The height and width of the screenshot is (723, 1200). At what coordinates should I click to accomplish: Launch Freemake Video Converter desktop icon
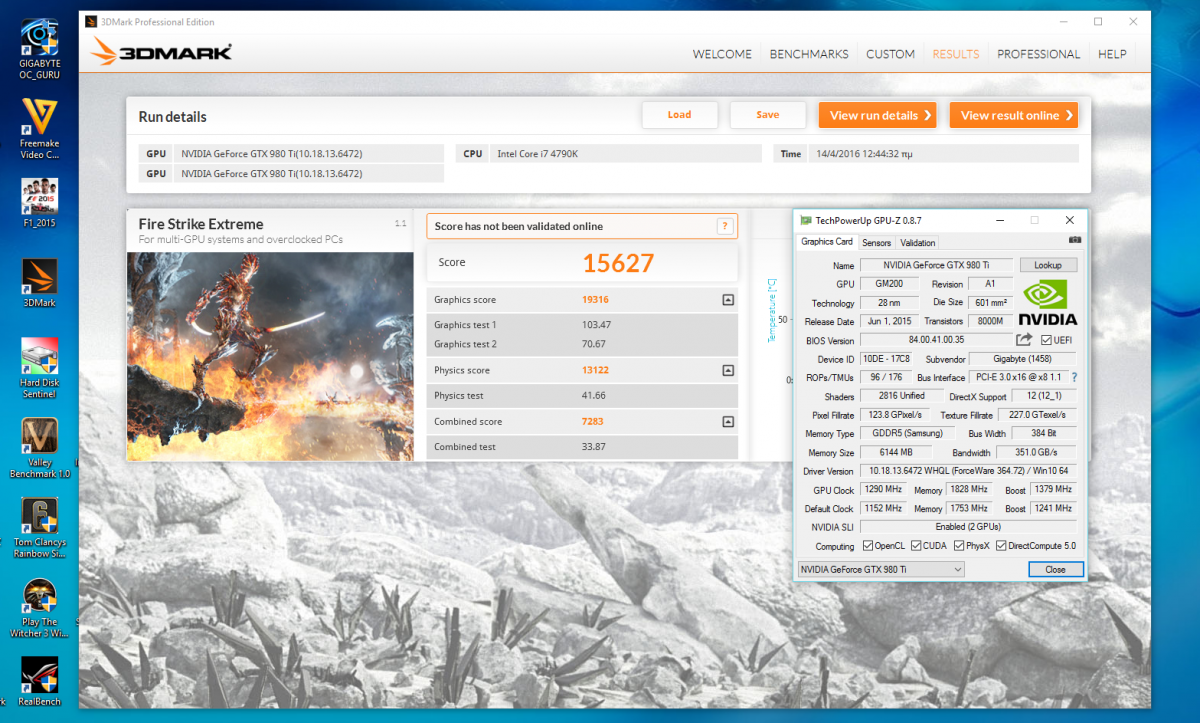pyautogui.click(x=39, y=129)
